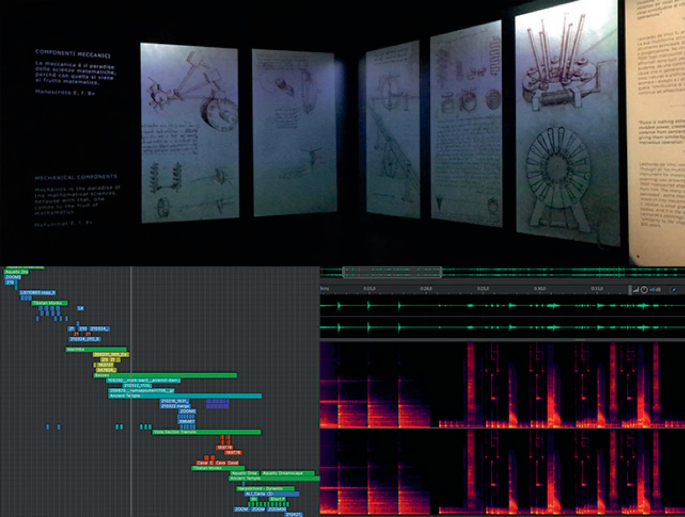The height and width of the screenshot is (517, 685).
Task: Select the Viola Section Tremolo clip
Action: coord(207,432)
